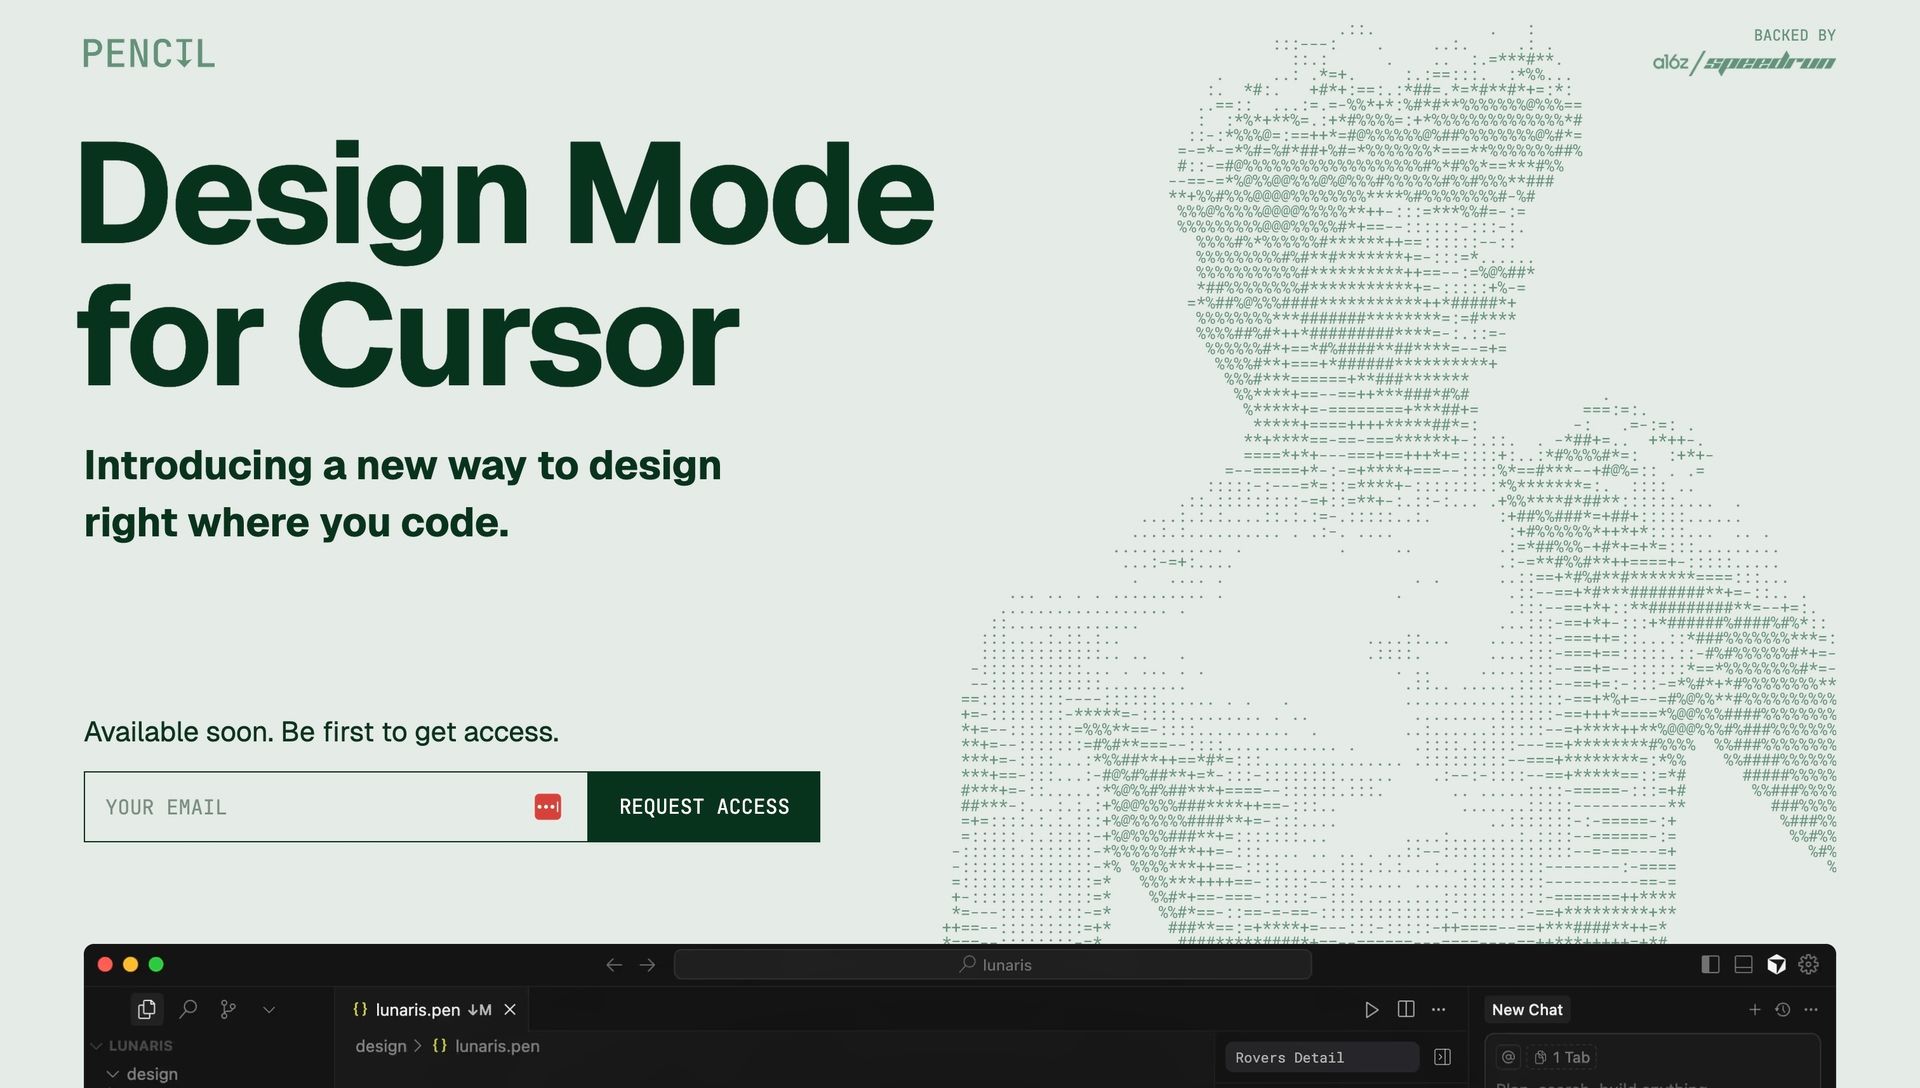Collapse the LUNARIS root folder
Image resolution: width=1920 pixels, height=1088 pixels.
click(97, 1045)
